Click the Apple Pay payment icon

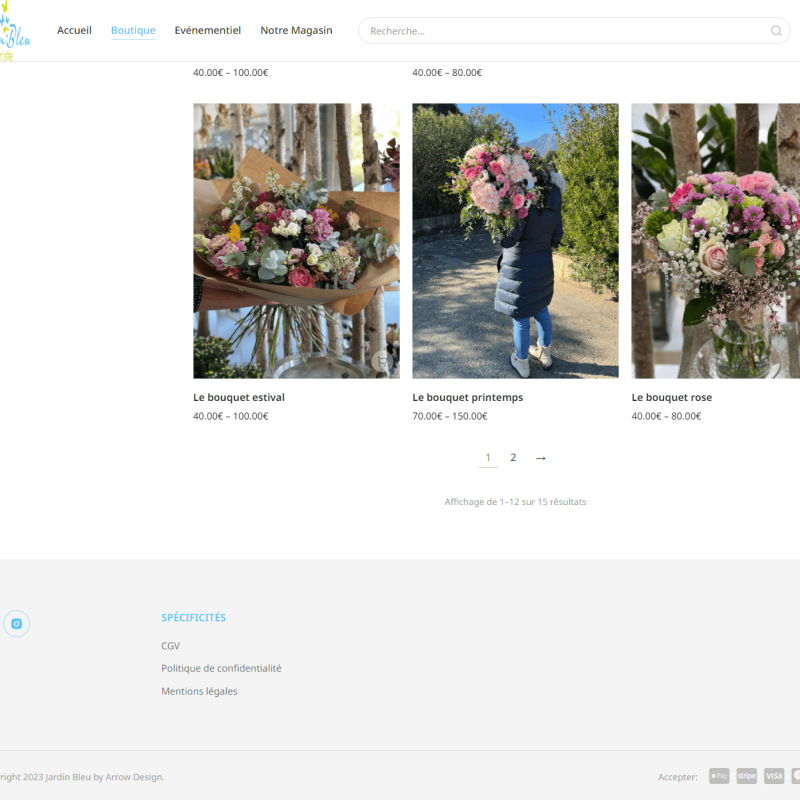(719, 776)
